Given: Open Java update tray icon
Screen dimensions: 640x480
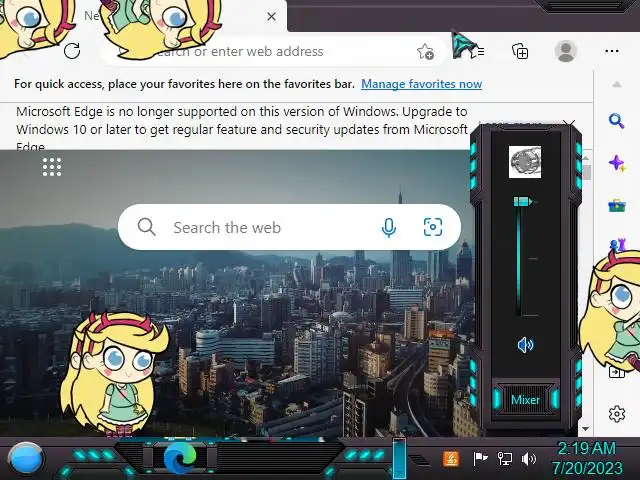Looking at the screenshot, I should click(x=451, y=459).
